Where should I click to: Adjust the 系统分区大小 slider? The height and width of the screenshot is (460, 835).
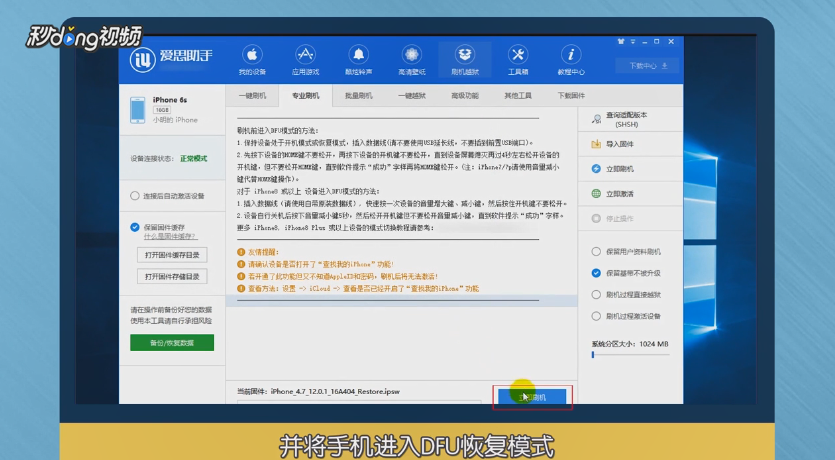click(630, 355)
